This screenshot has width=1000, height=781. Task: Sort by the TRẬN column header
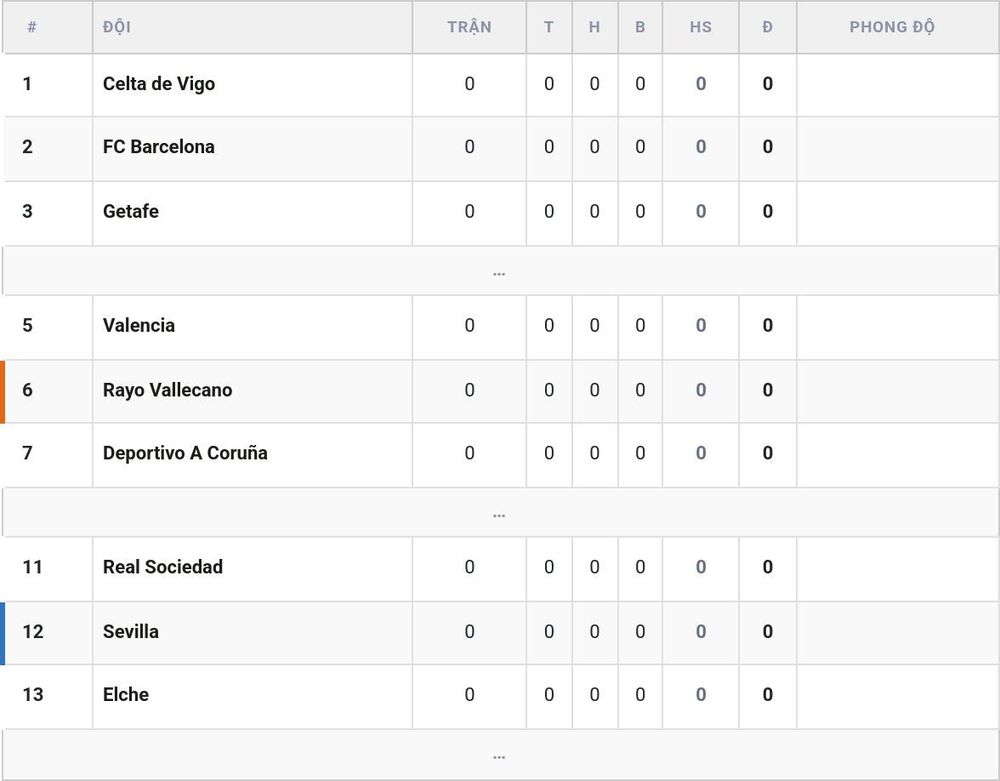point(469,27)
